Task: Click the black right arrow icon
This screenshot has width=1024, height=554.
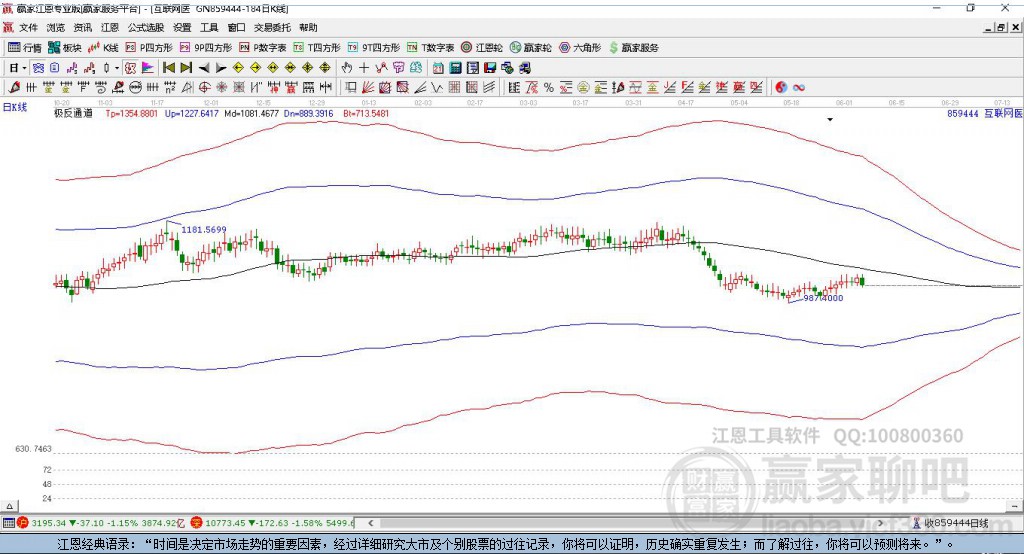Action: pyautogui.click(x=221, y=68)
